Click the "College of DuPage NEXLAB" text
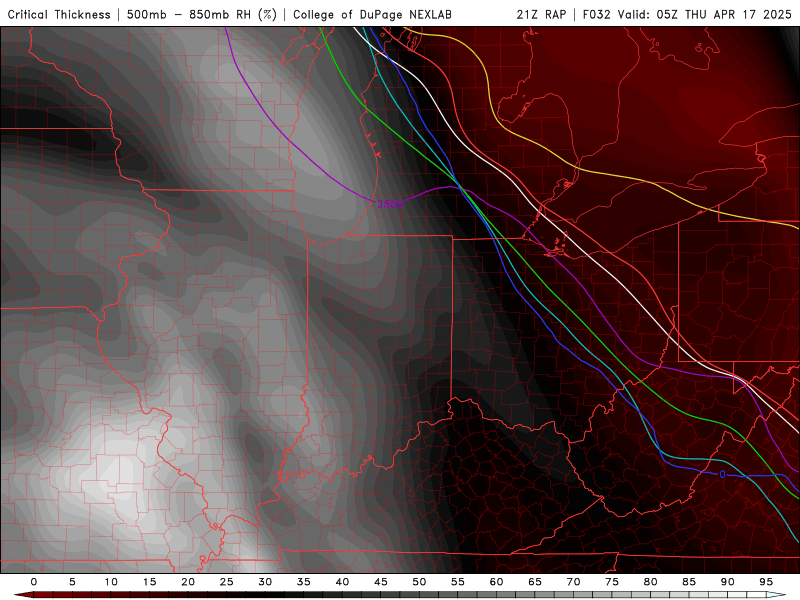The image size is (800, 600). coord(372,14)
